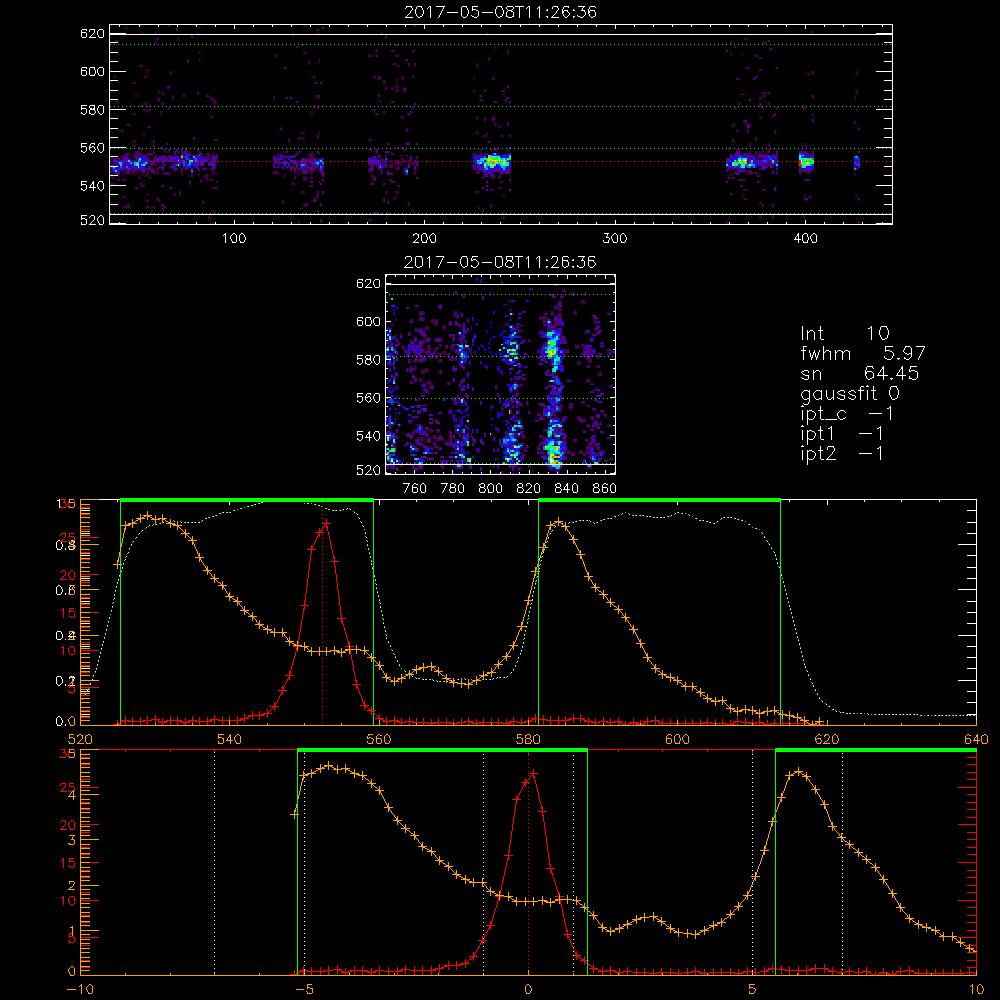Click the "860" x-axis label of the small image
This screenshot has height=1000, width=1000.
(605, 489)
